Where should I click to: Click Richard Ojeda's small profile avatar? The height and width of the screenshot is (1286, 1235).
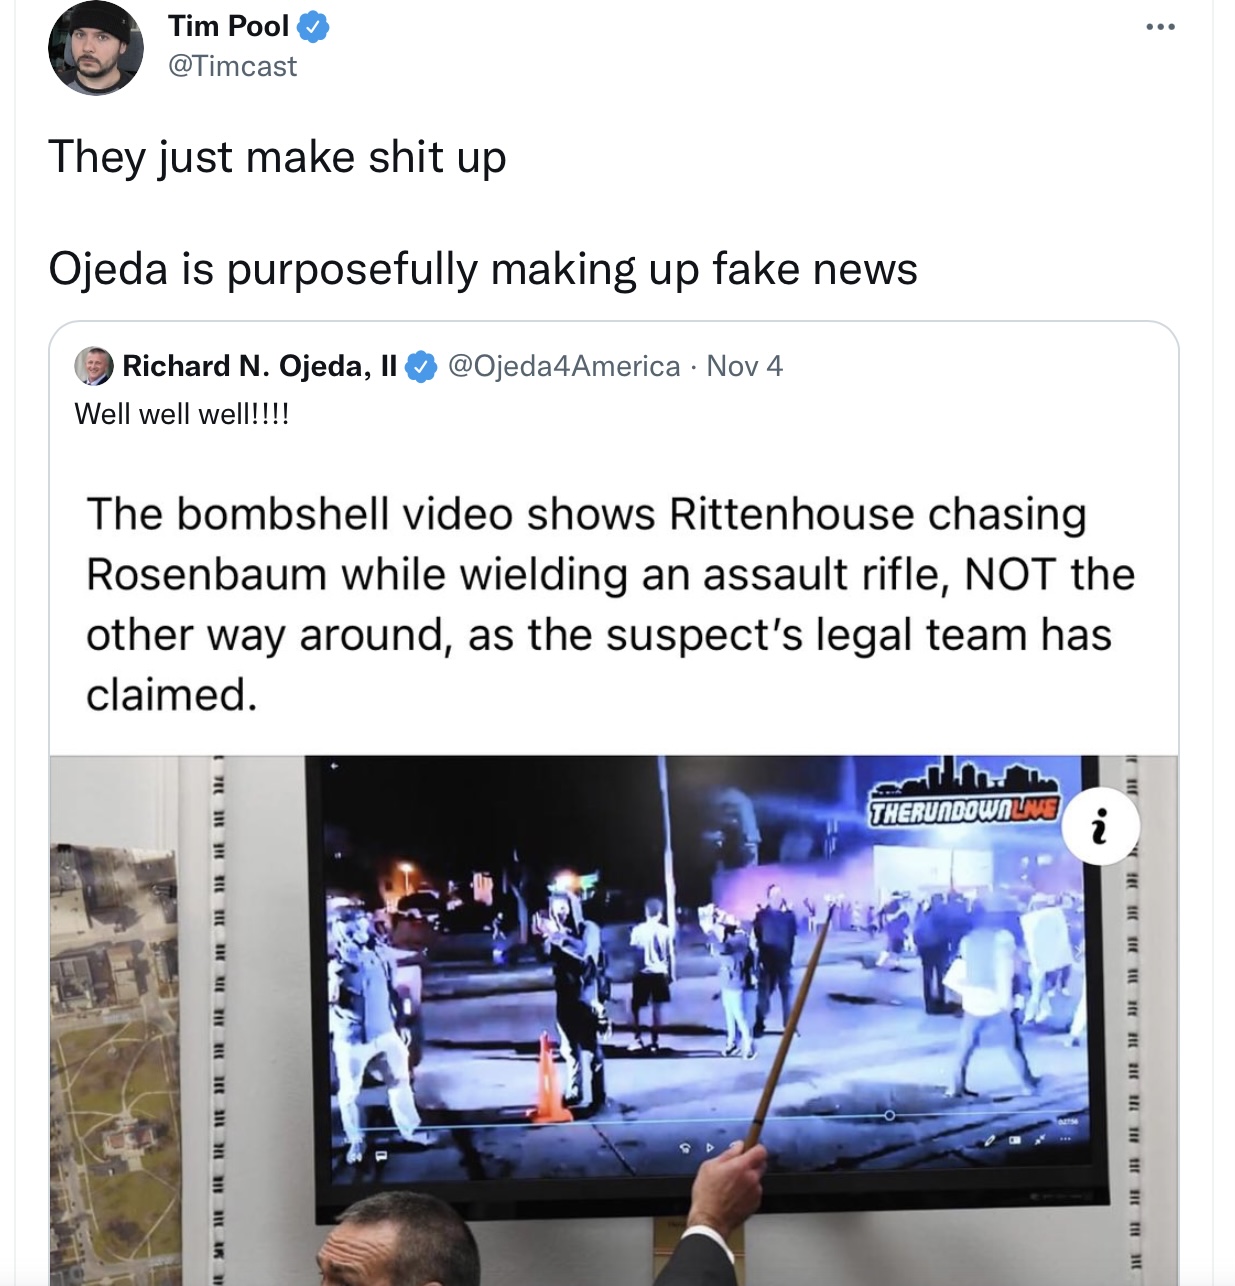pos(94,366)
